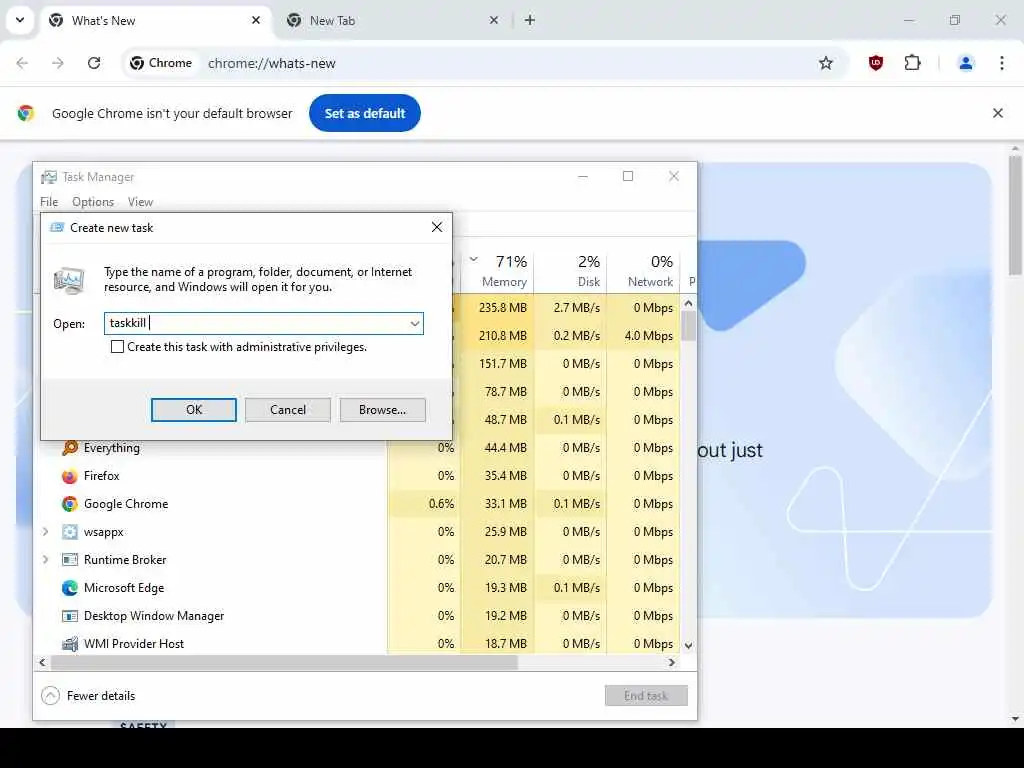Screen dimensions: 1024x768
Task: Click the 4.0 Mbps network cell
Action: tap(643, 336)
